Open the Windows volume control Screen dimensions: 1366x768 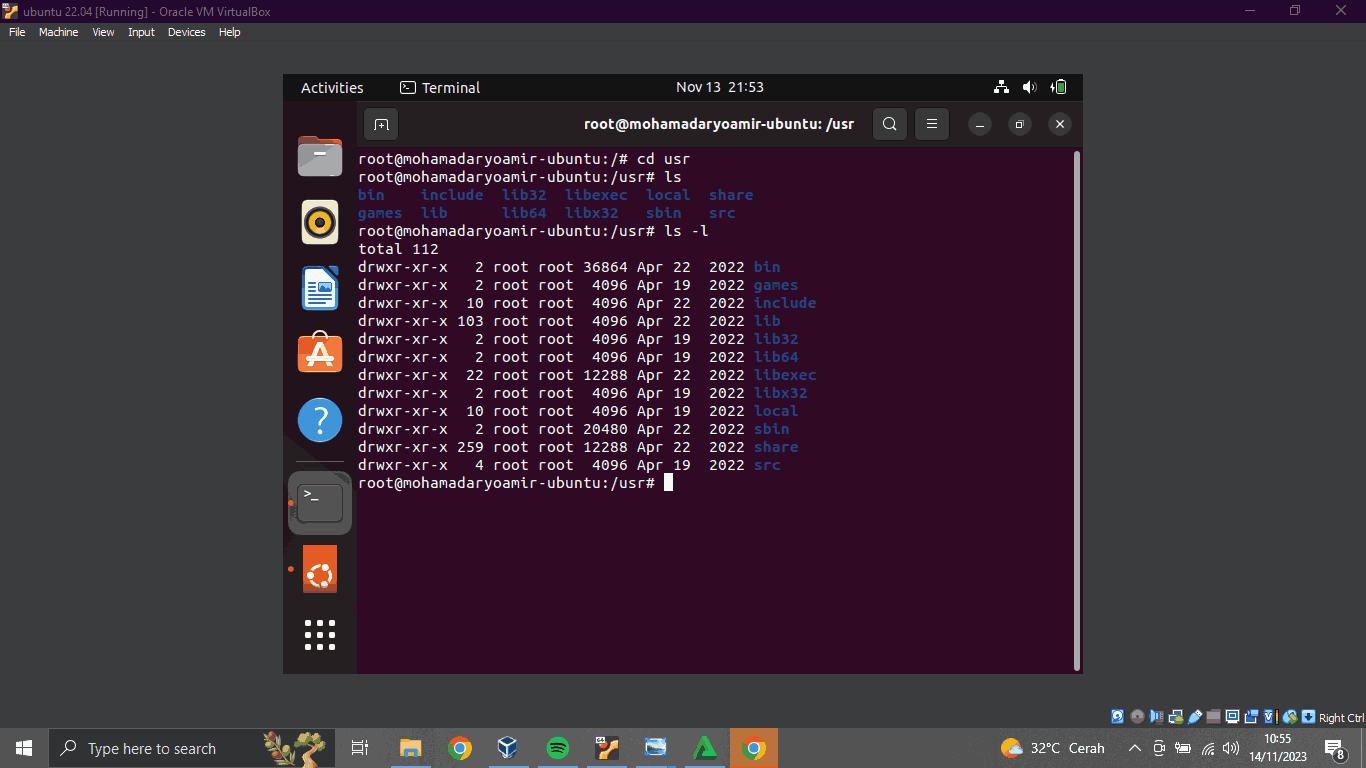(1231, 748)
